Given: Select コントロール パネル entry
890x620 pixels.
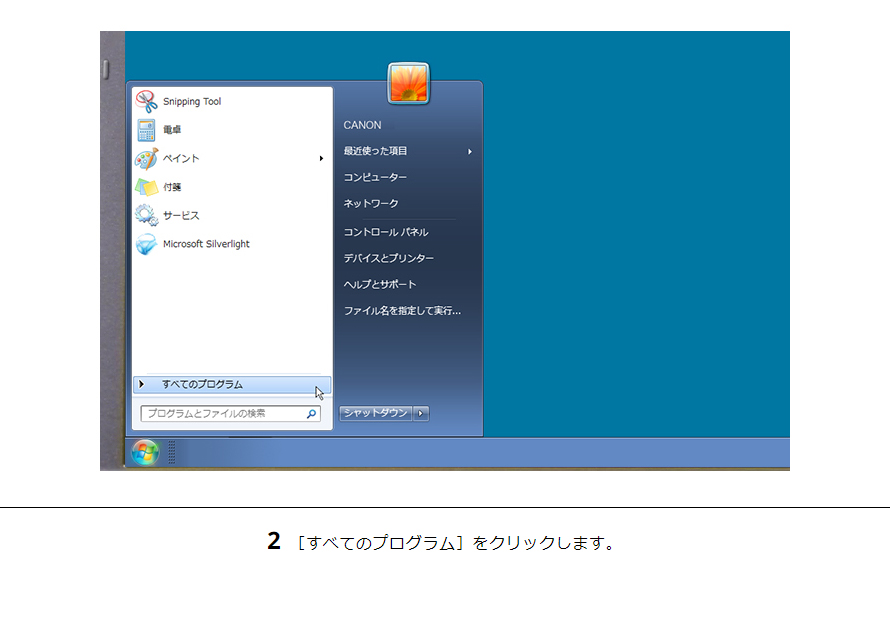Looking at the screenshot, I should tap(384, 231).
